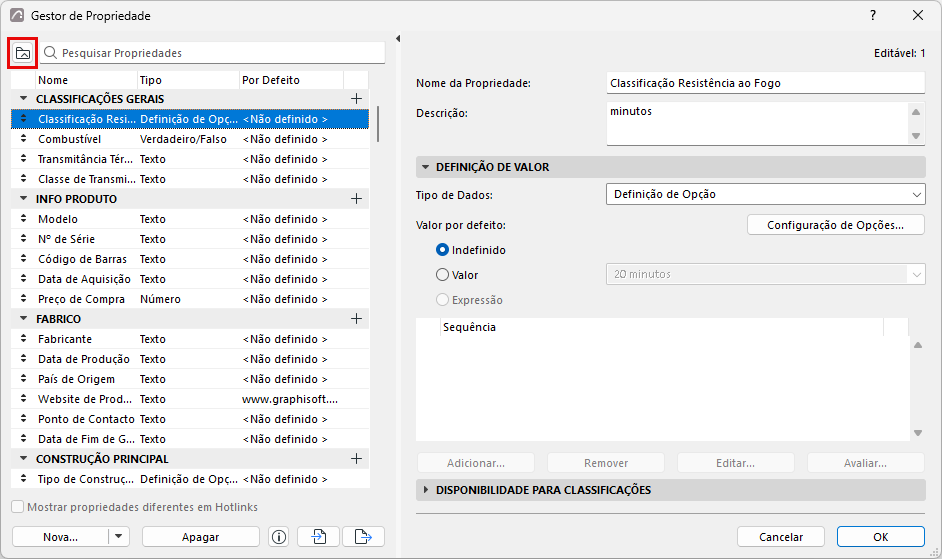Viewport: 942px width, 559px height.
Task: Enable Mostrar propriedades diferentes em Hotlinks
Action: (x=18, y=507)
